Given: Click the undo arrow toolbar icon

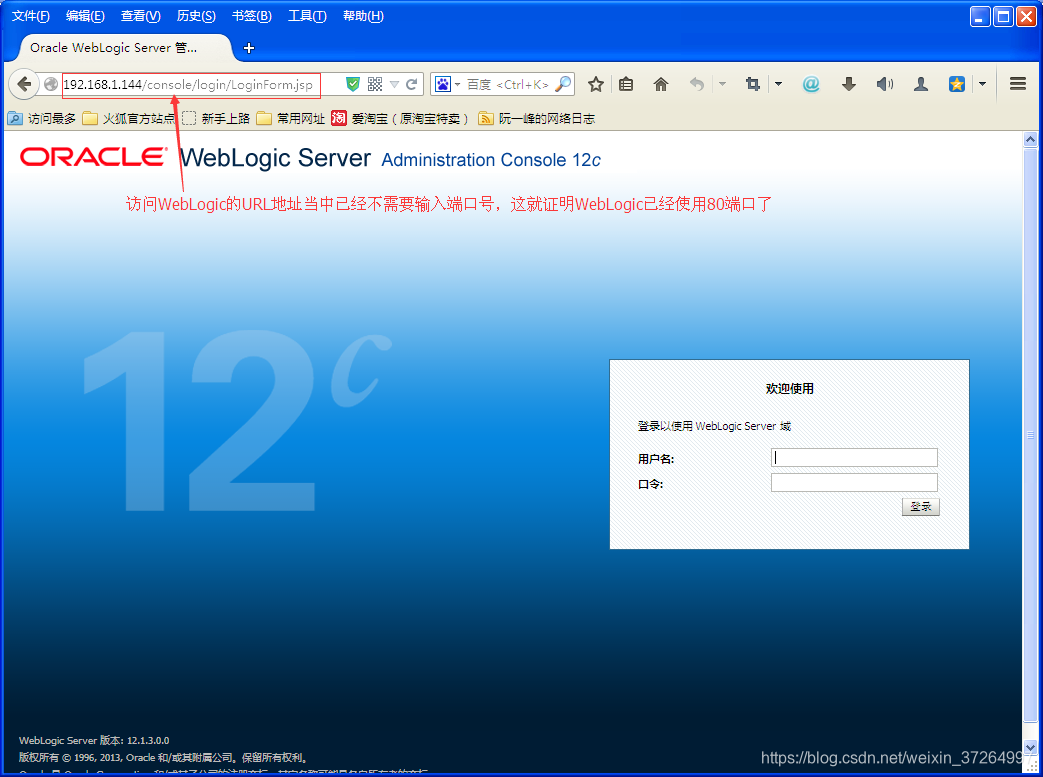Looking at the screenshot, I should click(696, 84).
